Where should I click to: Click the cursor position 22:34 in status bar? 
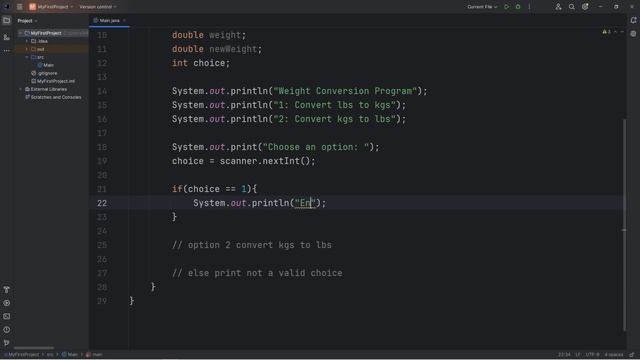coord(564,355)
